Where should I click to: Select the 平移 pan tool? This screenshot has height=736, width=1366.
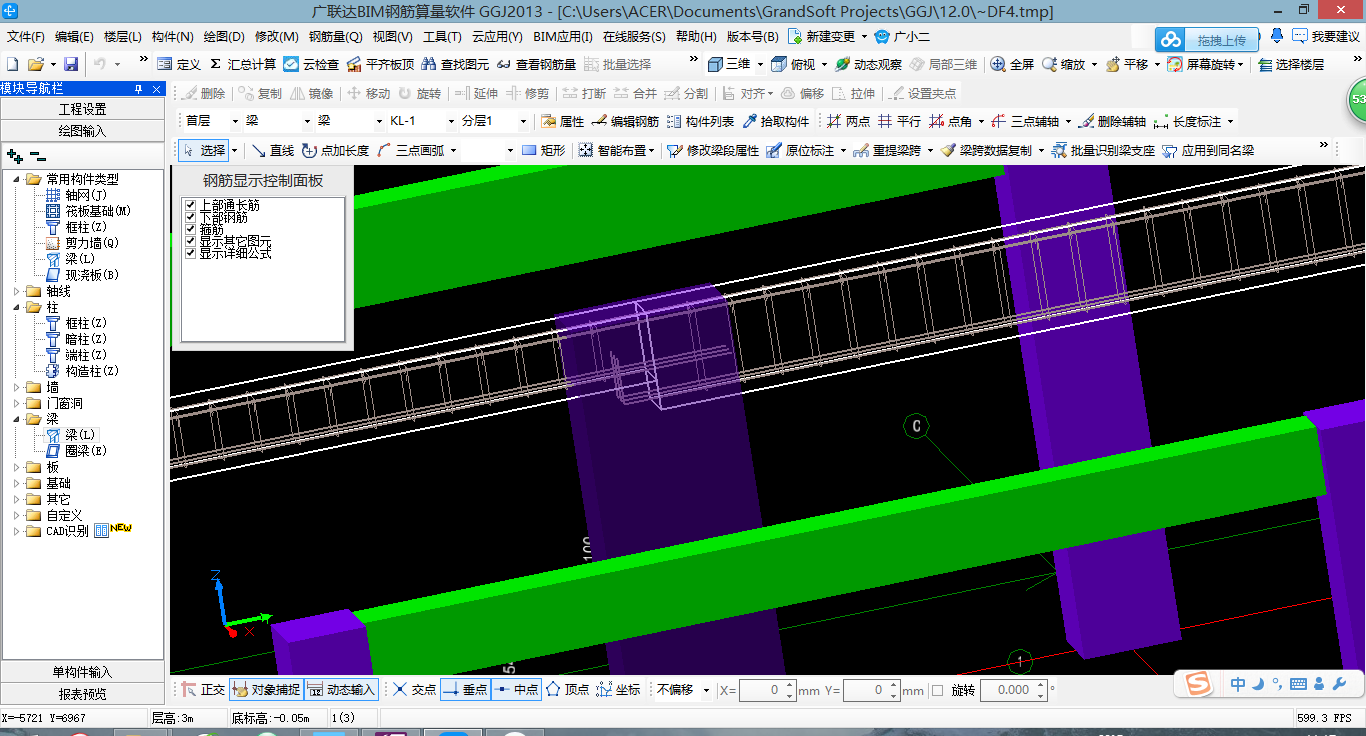(x=1127, y=64)
